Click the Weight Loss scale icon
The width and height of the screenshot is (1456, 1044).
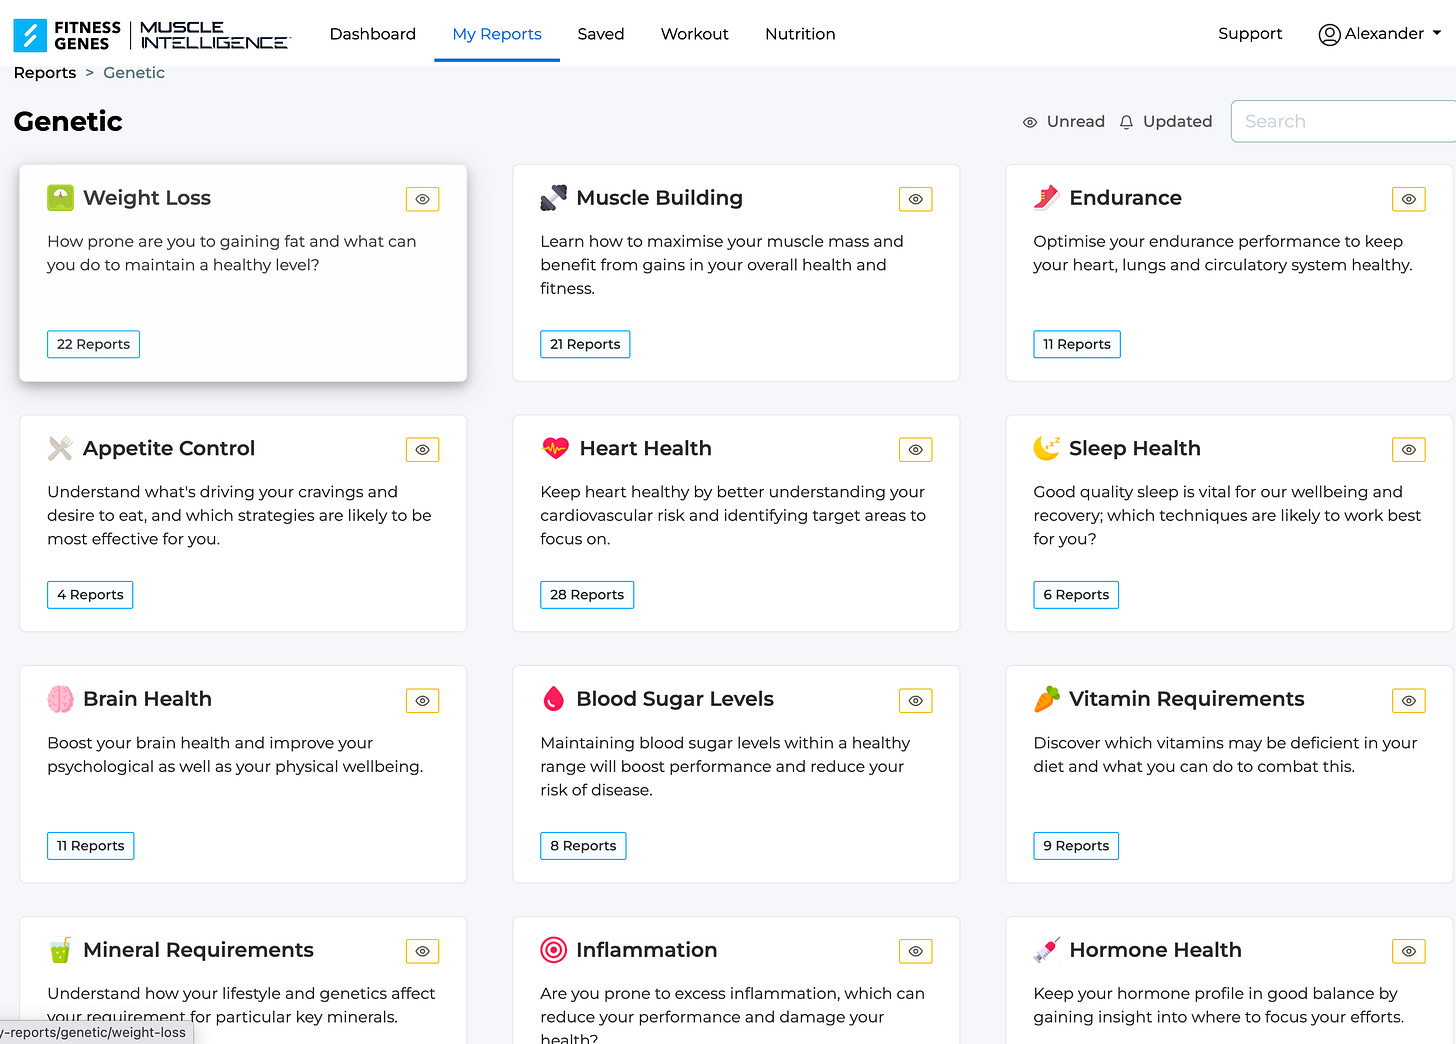tap(60, 197)
